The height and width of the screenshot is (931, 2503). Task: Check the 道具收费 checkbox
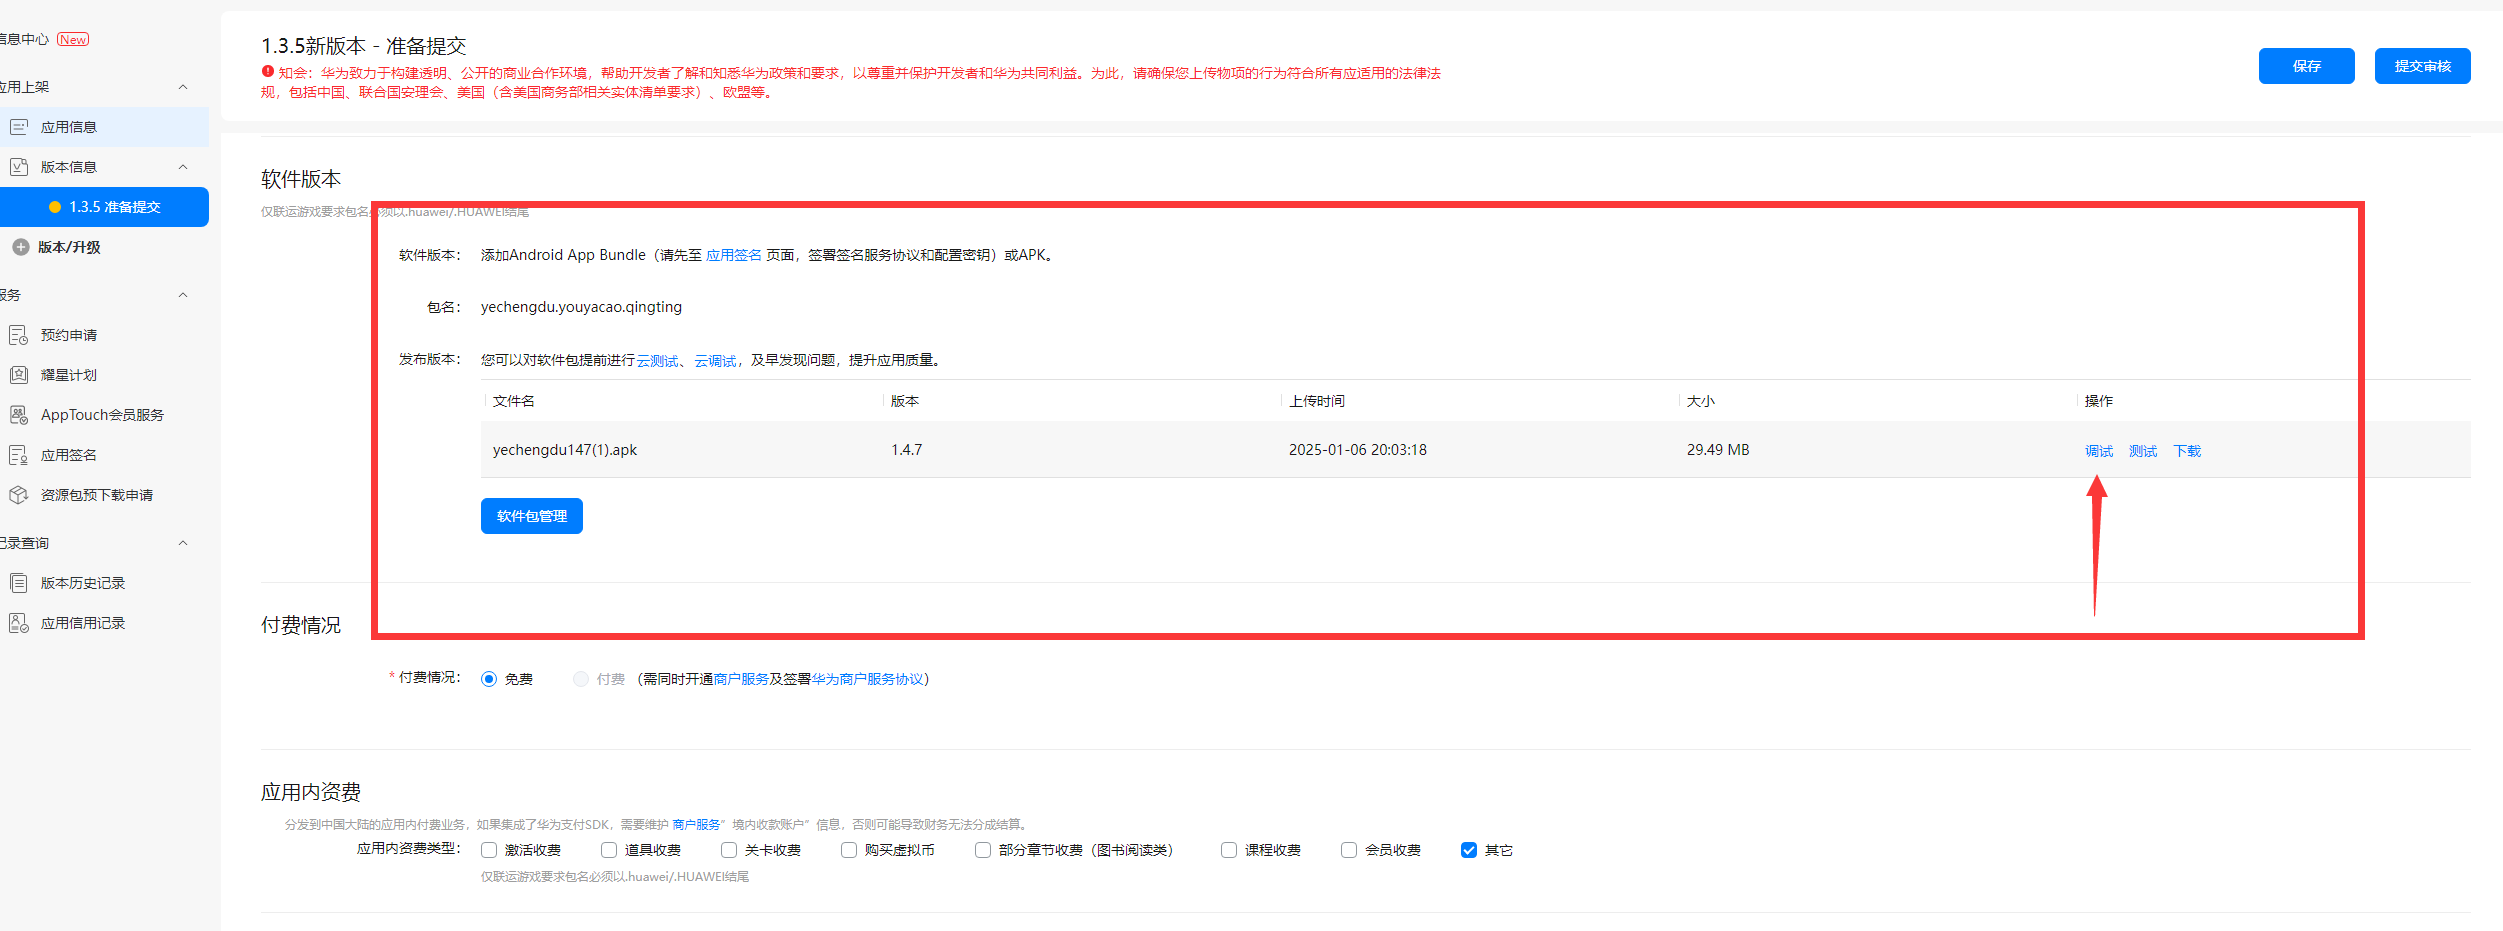point(609,850)
